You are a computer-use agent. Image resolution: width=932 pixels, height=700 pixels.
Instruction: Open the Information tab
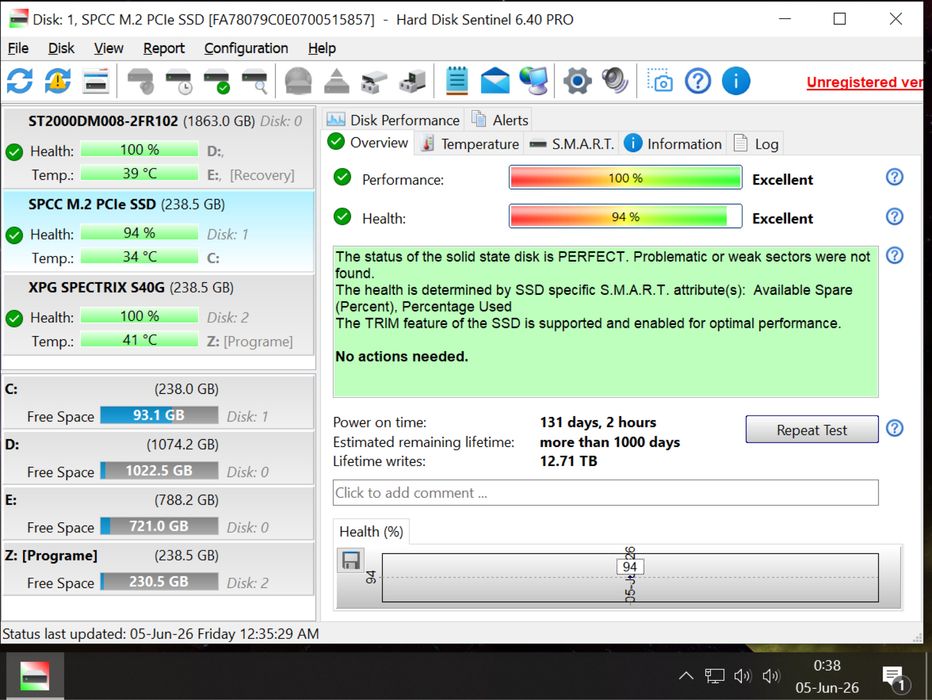point(673,144)
